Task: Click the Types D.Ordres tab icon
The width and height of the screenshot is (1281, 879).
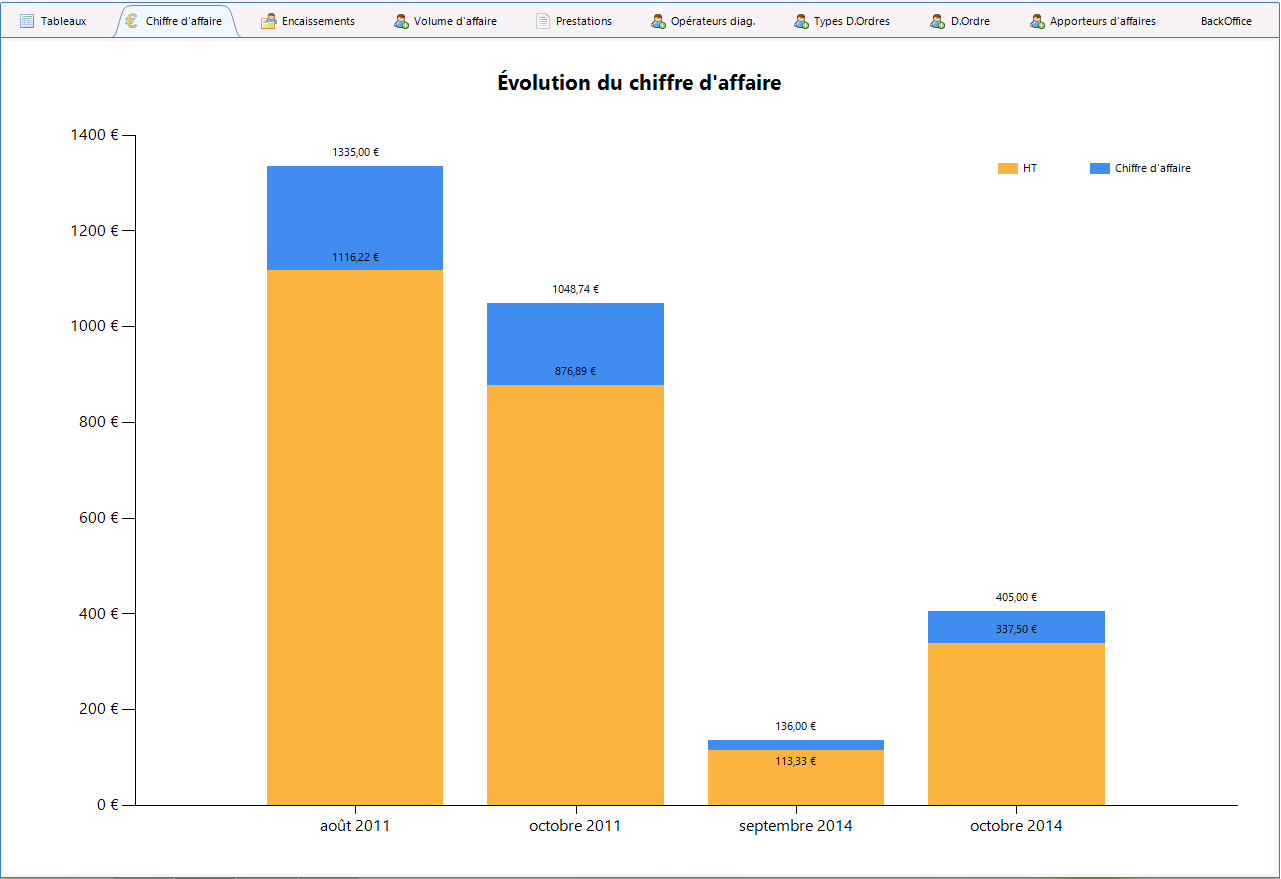Action: coord(801,21)
